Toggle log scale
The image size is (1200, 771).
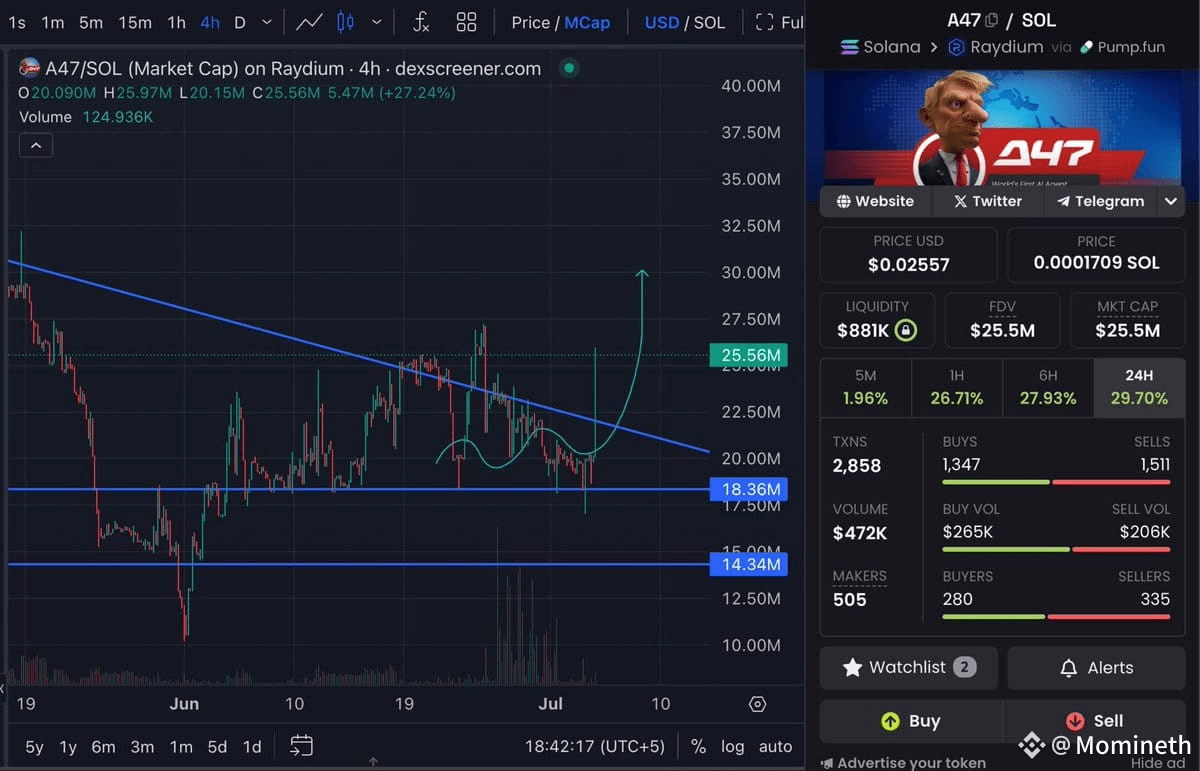click(732, 746)
